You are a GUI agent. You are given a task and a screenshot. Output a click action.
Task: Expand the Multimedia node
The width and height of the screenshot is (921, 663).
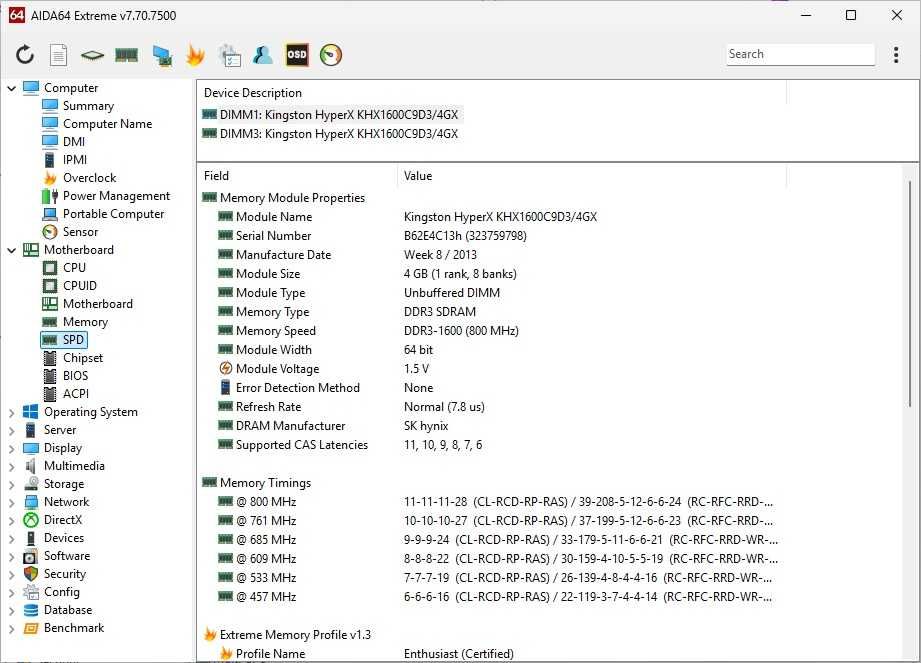11,467
